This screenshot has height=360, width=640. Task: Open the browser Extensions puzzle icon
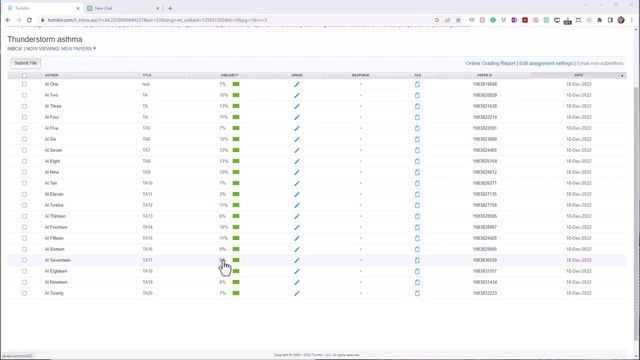[x=600, y=20]
